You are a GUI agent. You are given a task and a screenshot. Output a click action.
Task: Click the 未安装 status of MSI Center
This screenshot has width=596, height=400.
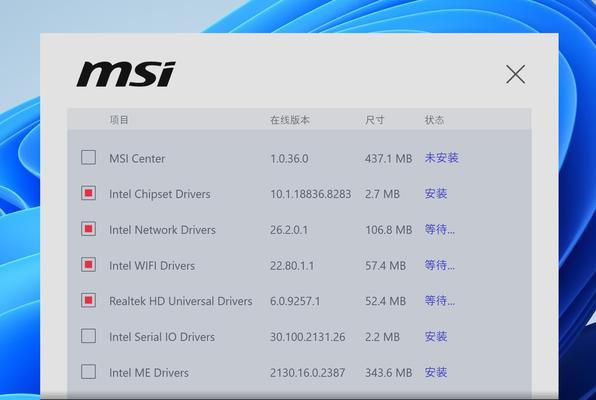(441, 158)
